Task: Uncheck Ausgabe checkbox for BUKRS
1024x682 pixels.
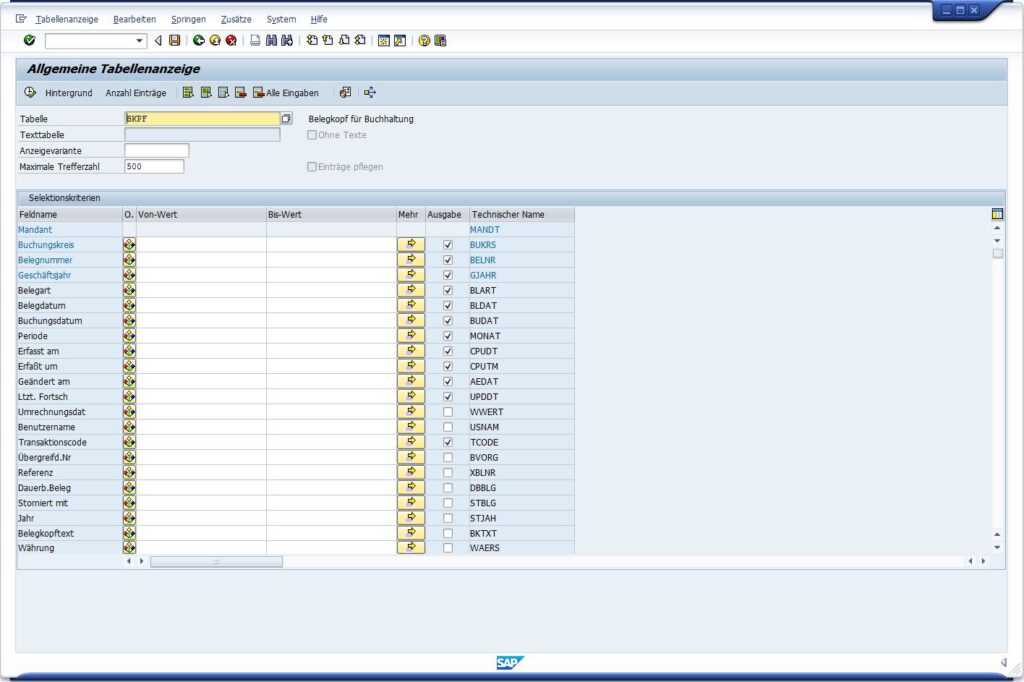Action: point(448,245)
